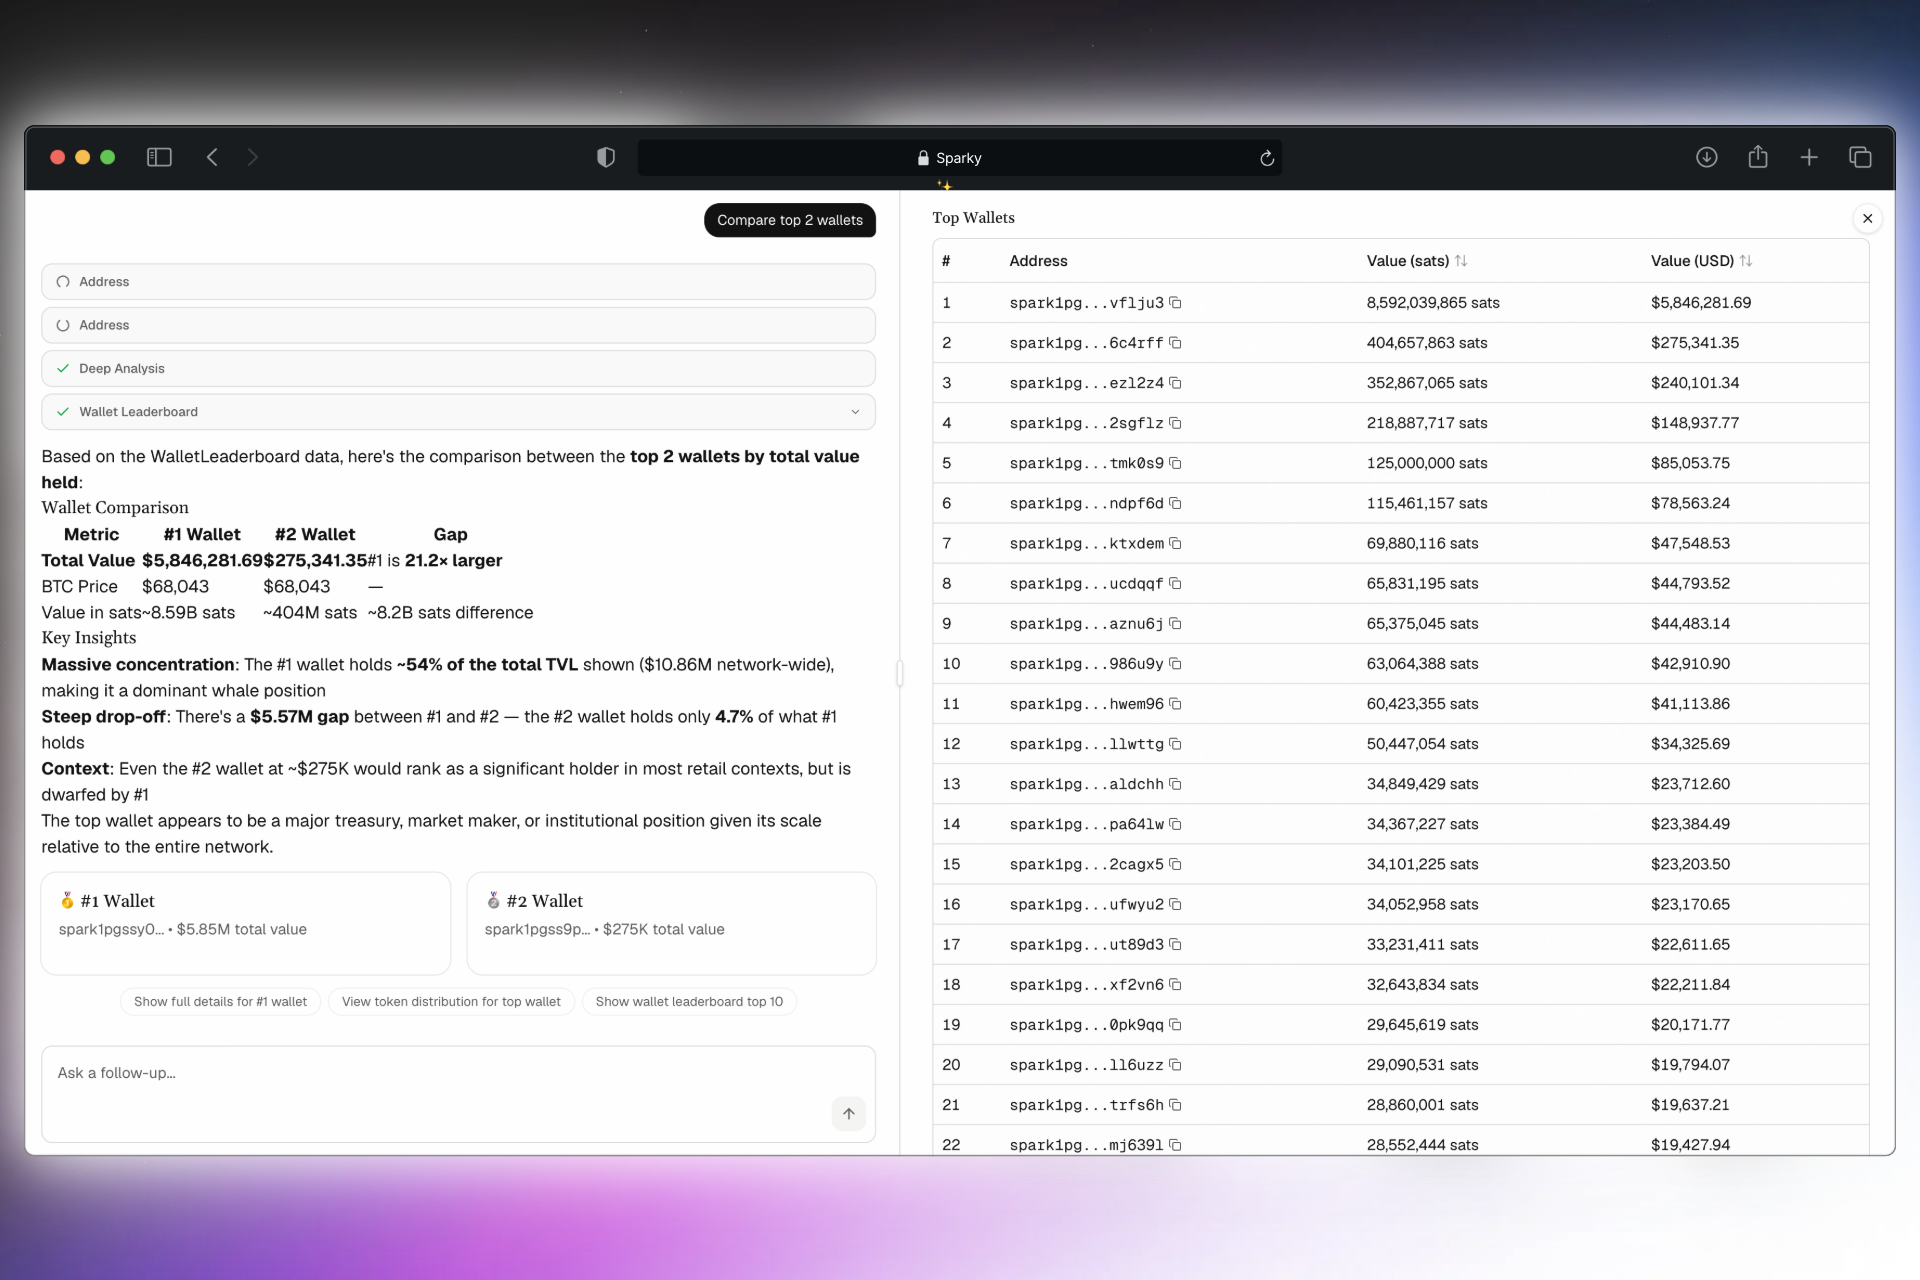Open the #1 Wallet summary card
The image size is (1920, 1280).
click(245, 923)
